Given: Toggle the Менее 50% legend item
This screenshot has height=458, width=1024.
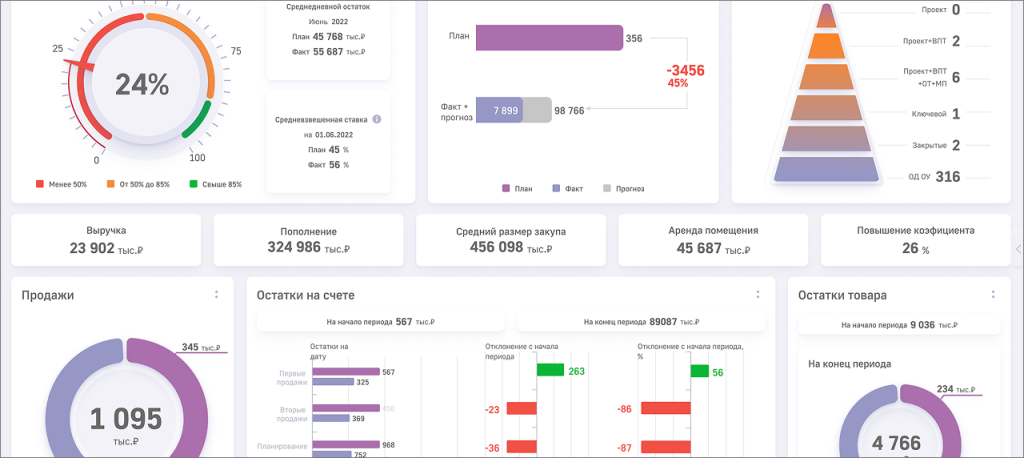Looking at the screenshot, I should pyautogui.click(x=62, y=184).
